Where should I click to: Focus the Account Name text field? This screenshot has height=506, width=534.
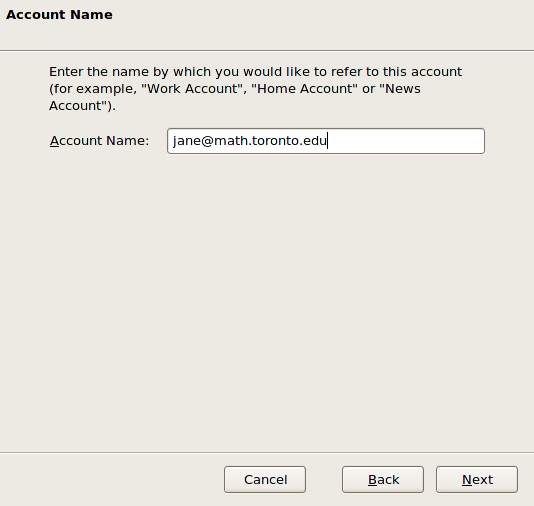[x=326, y=141]
